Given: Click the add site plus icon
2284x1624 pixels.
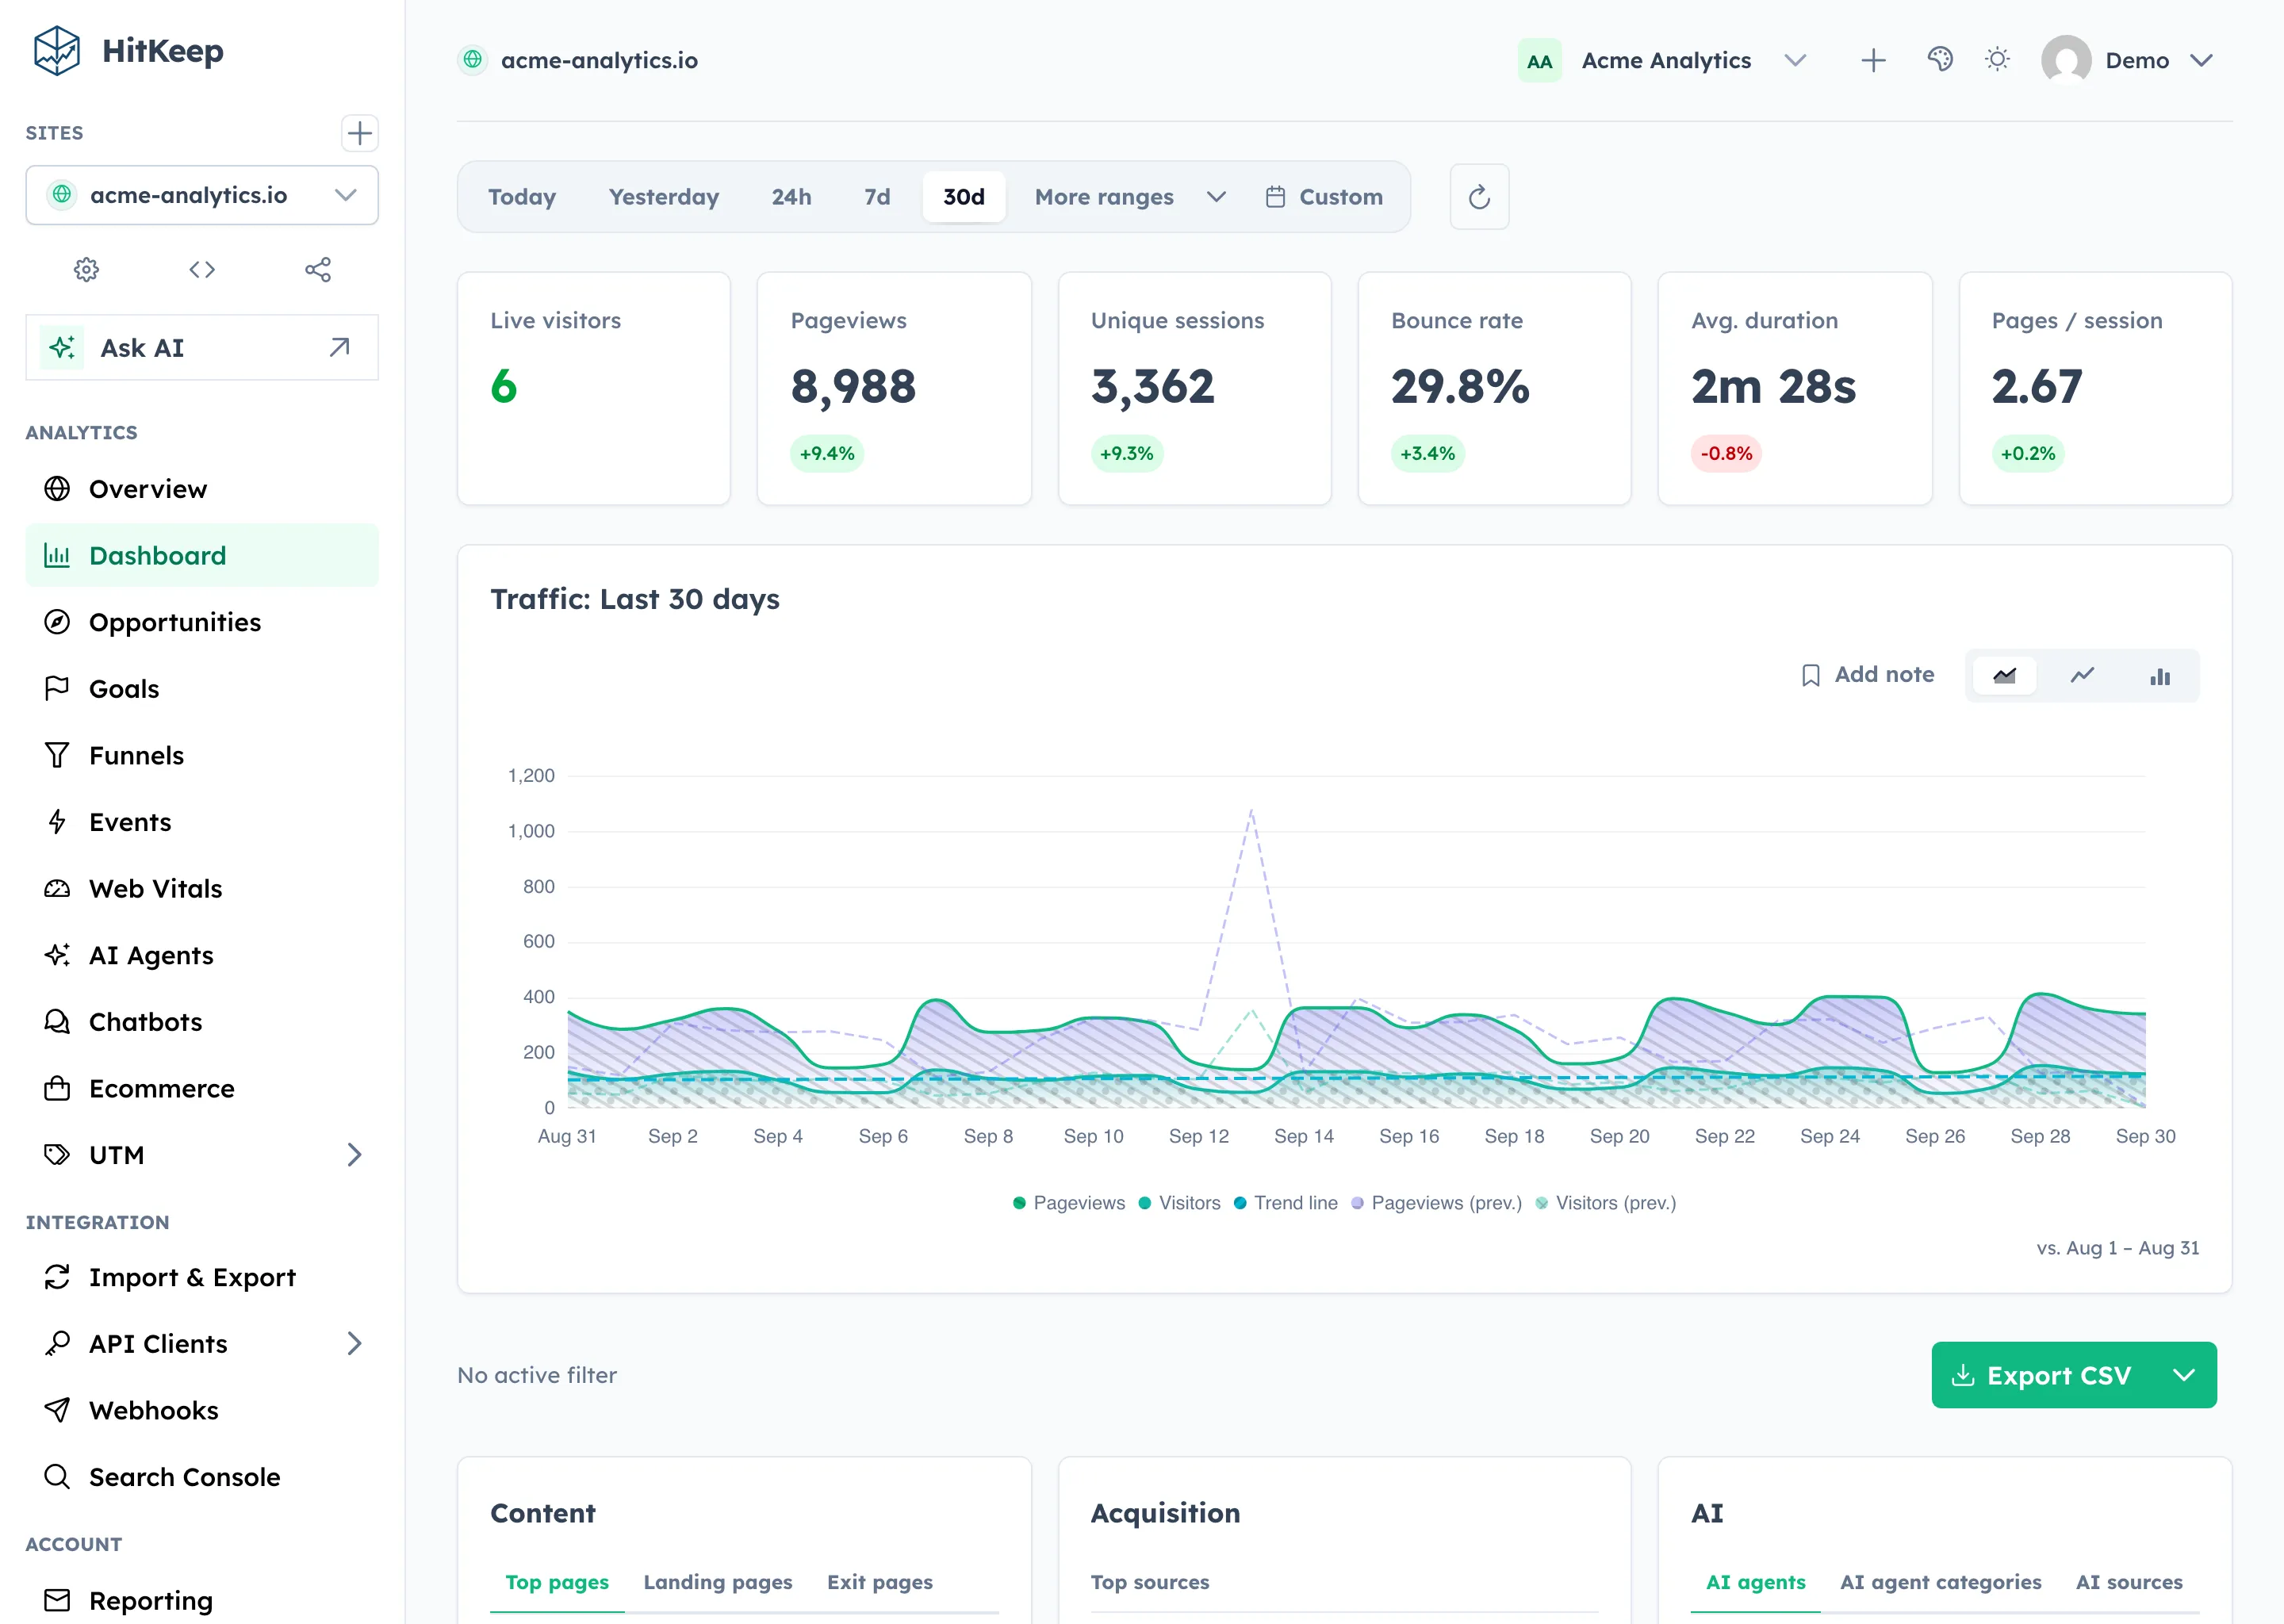Looking at the screenshot, I should (x=359, y=133).
